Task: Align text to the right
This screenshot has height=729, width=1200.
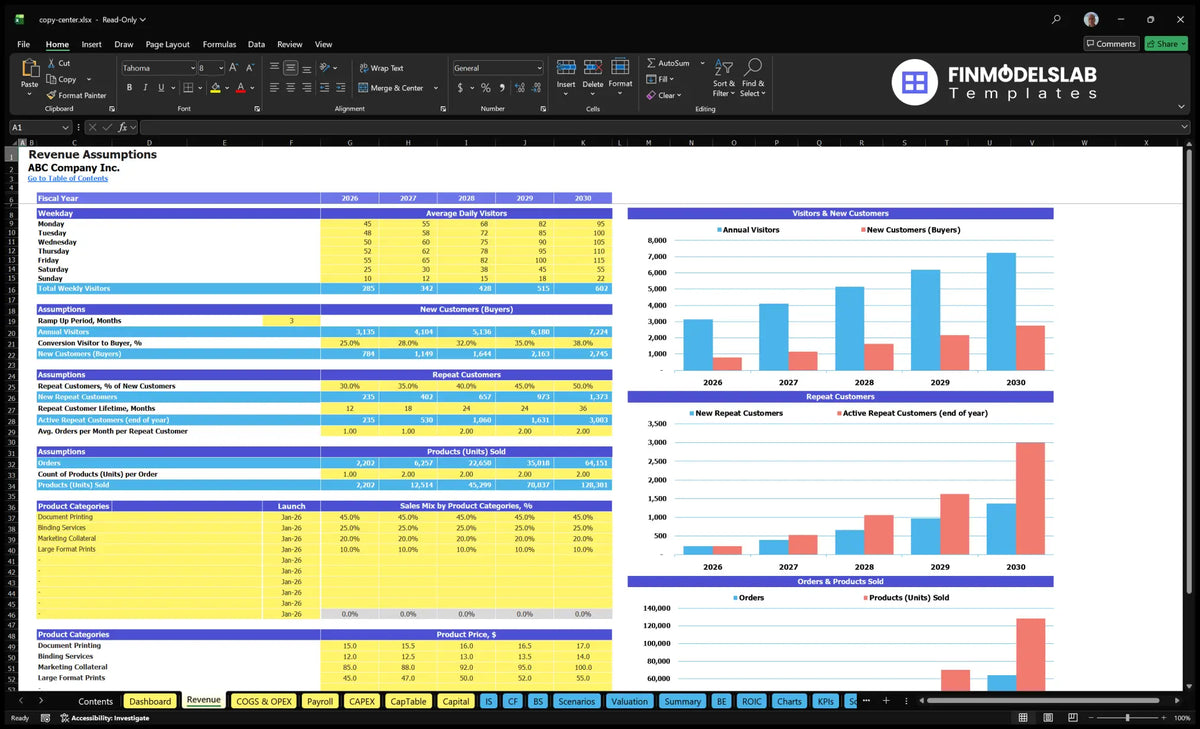Action: click(x=308, y=88)
